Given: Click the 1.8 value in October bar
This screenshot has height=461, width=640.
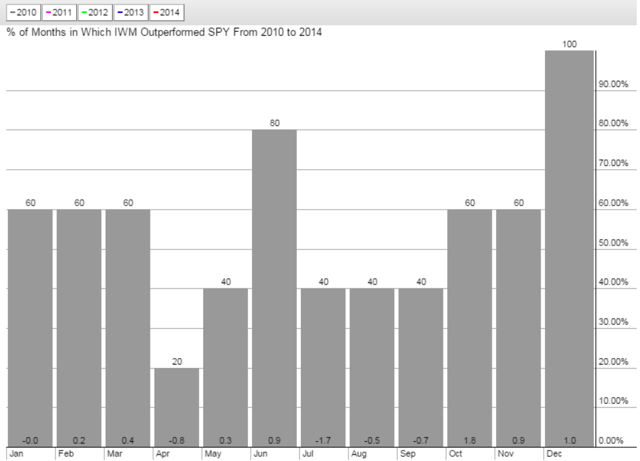Looking at the screenshot, I should [x=470, y=441].
